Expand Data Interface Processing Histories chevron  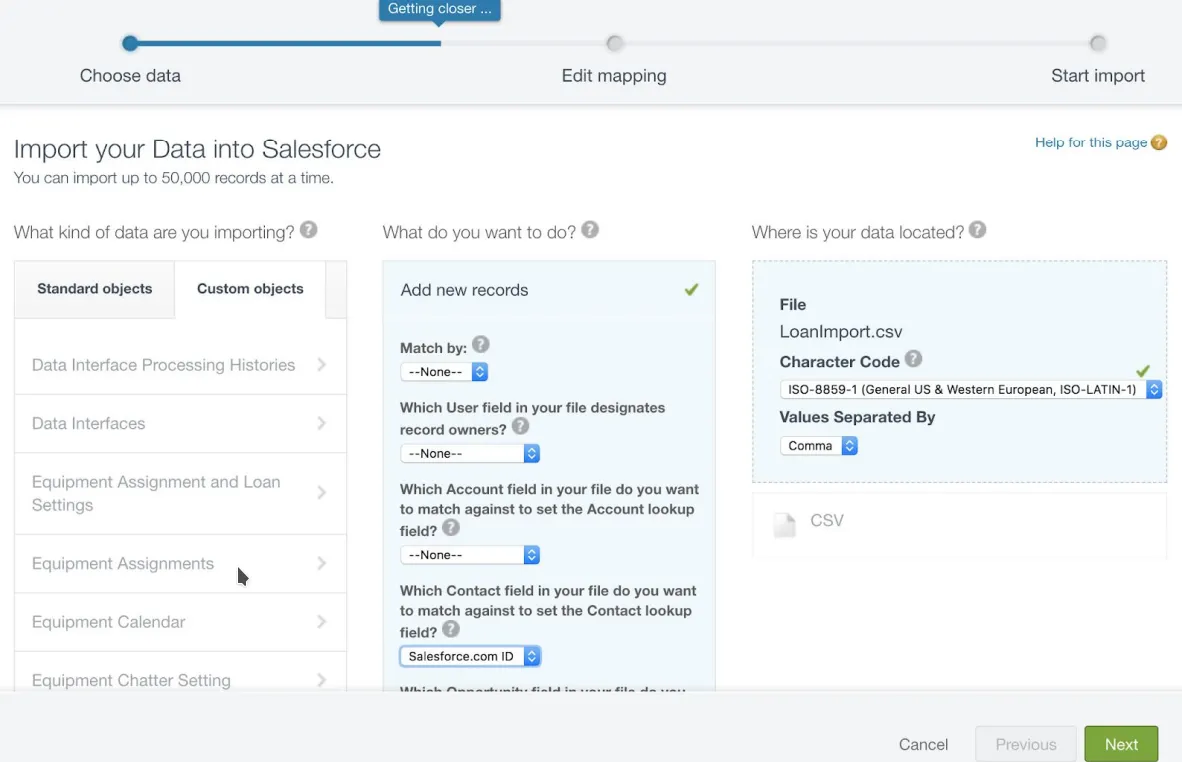point(322,365)
